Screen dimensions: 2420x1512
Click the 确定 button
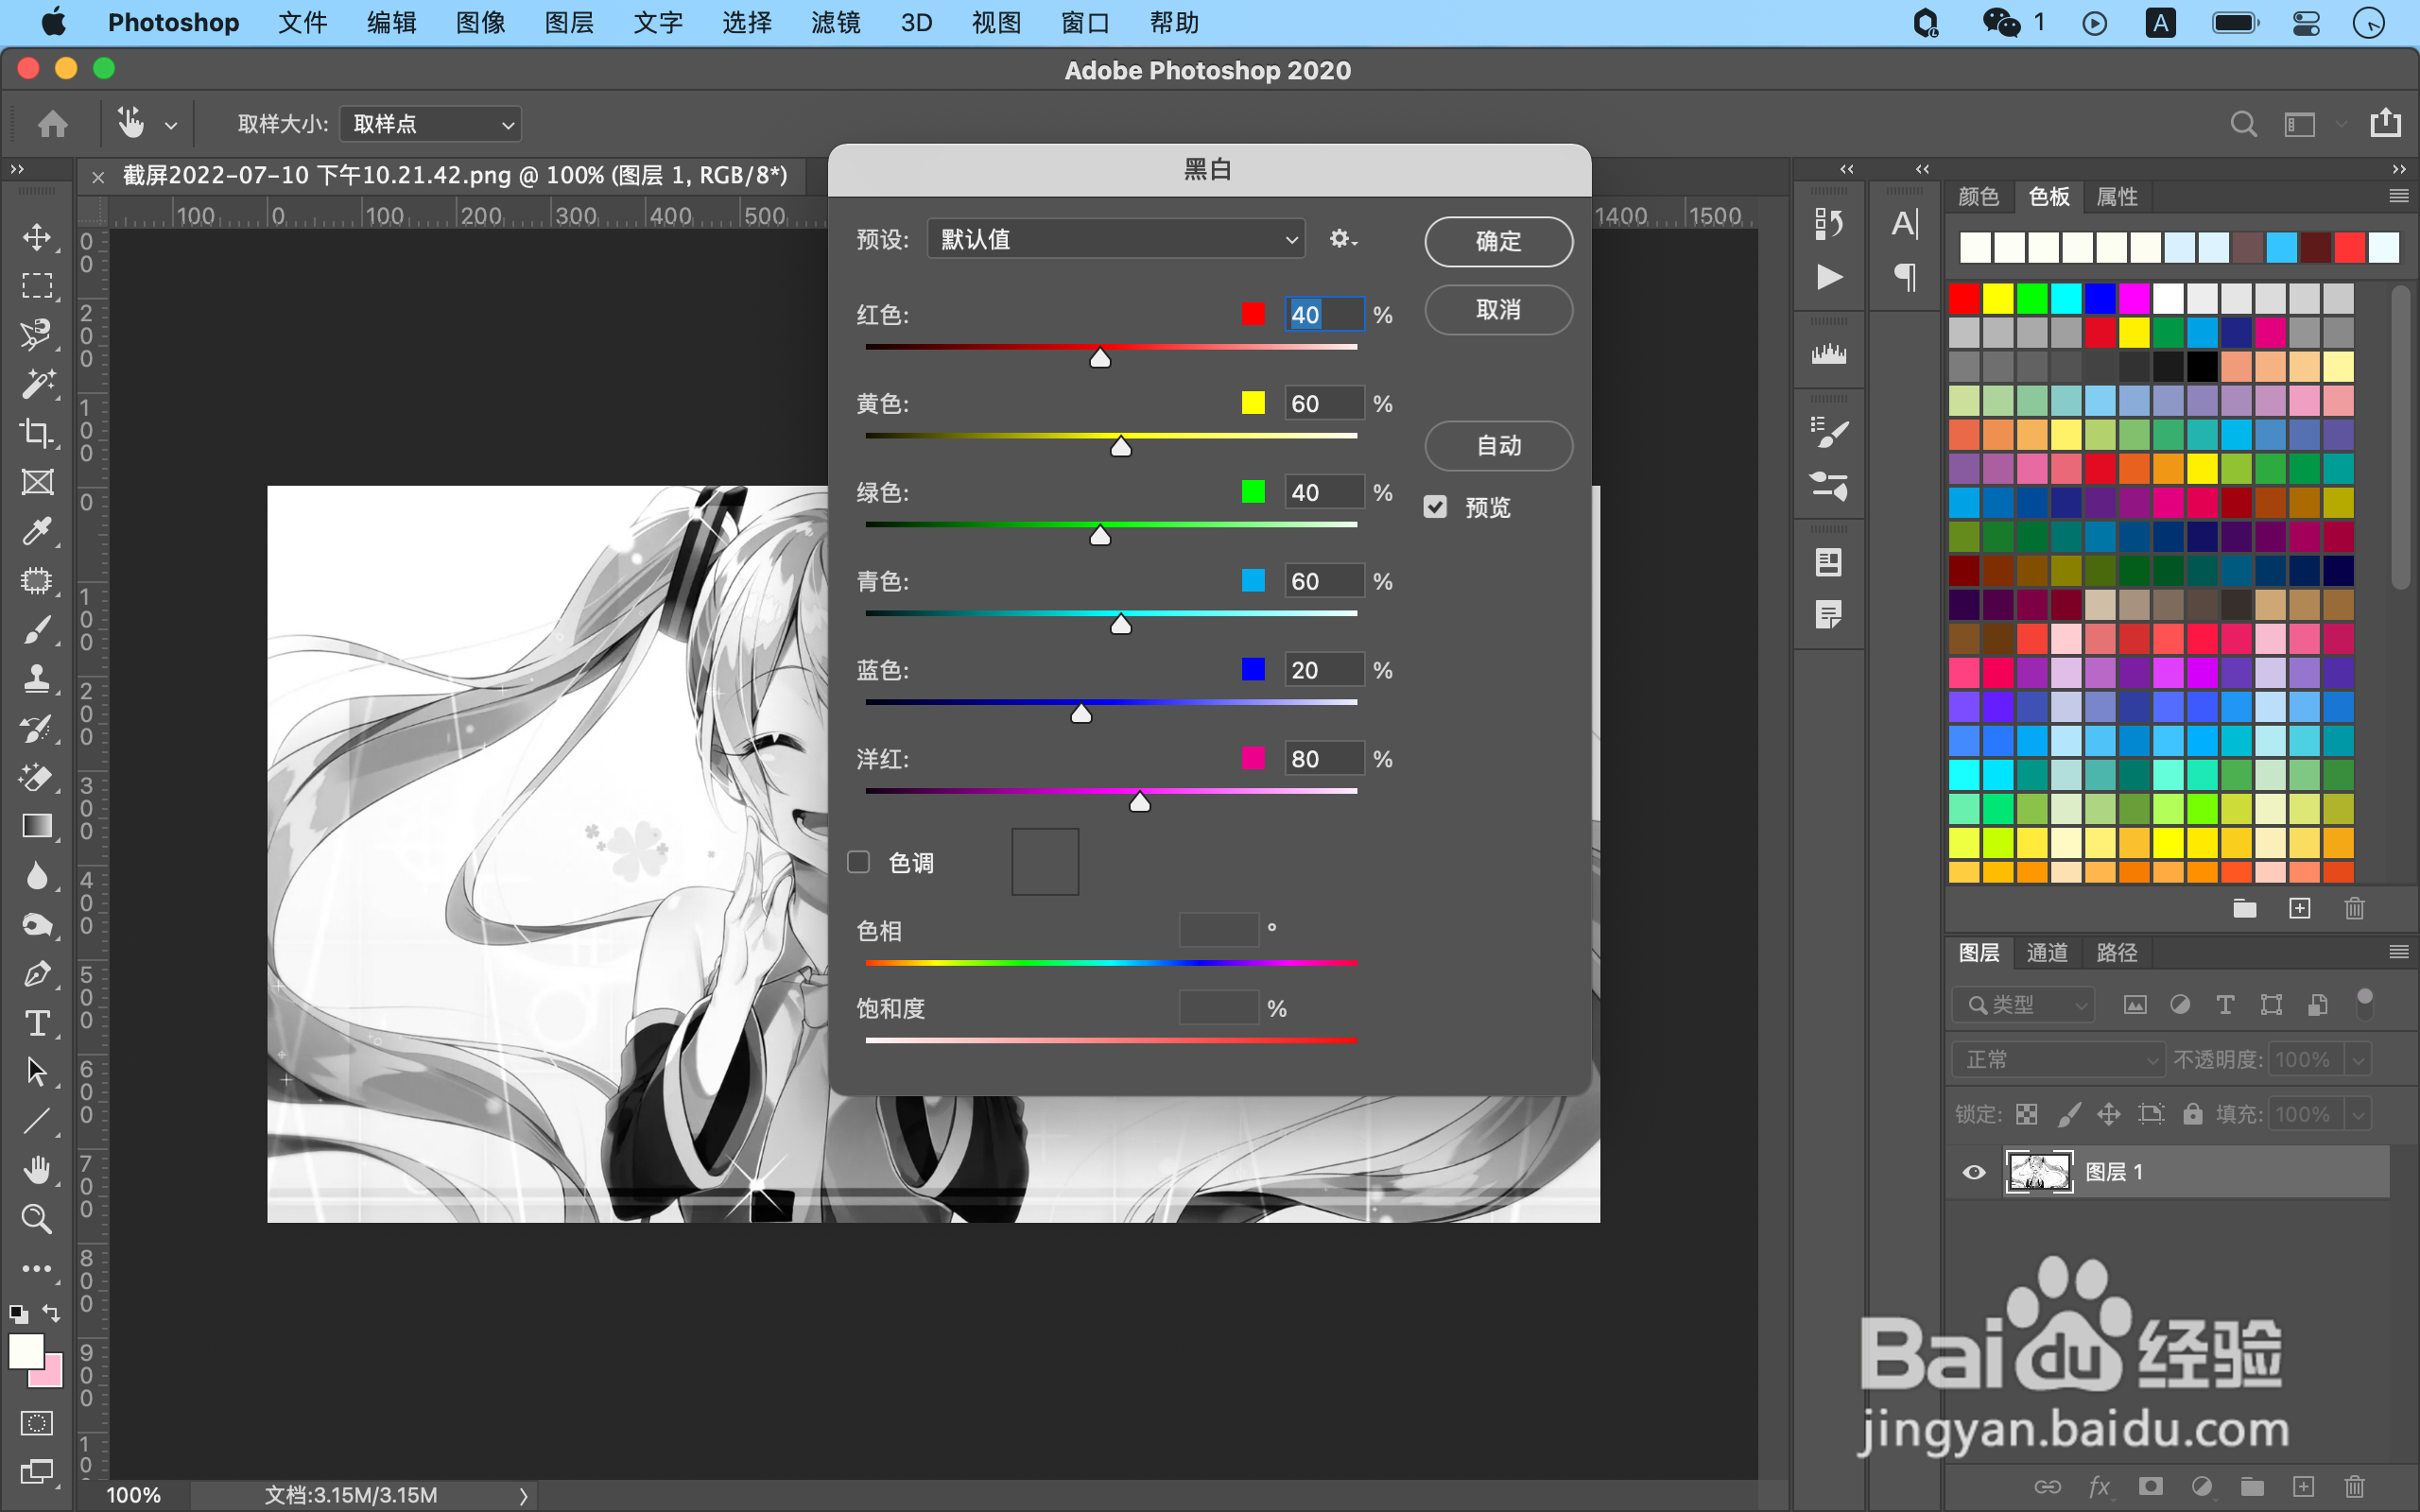pyautogui.click(x=1498, y=241)
